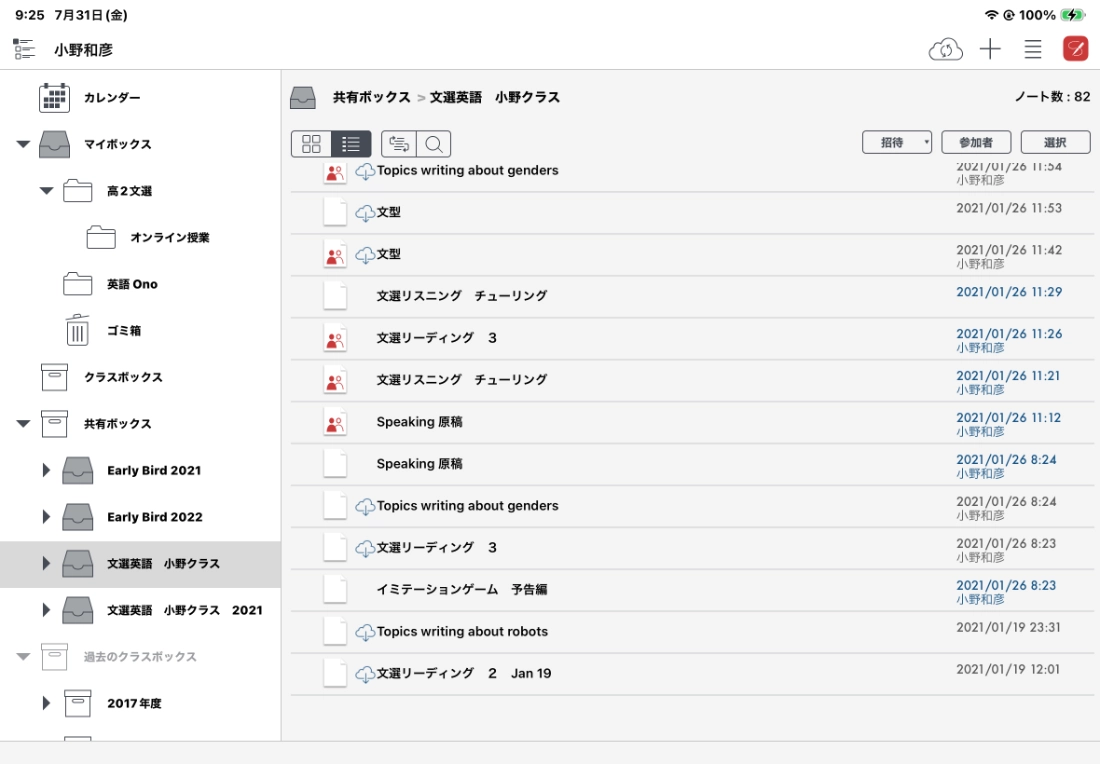
Task: Click the ノート数 : 82 counter
Action: point(1052,97)
